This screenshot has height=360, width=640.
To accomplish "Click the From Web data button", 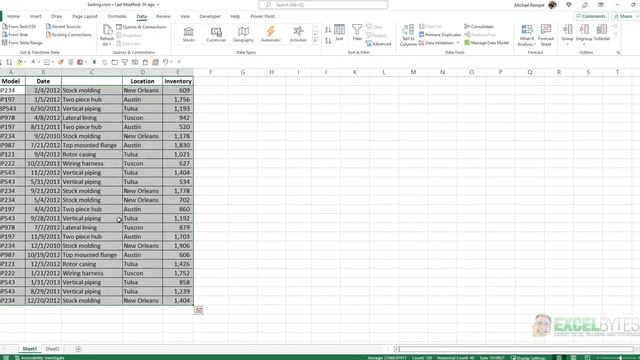I will 15,35.
